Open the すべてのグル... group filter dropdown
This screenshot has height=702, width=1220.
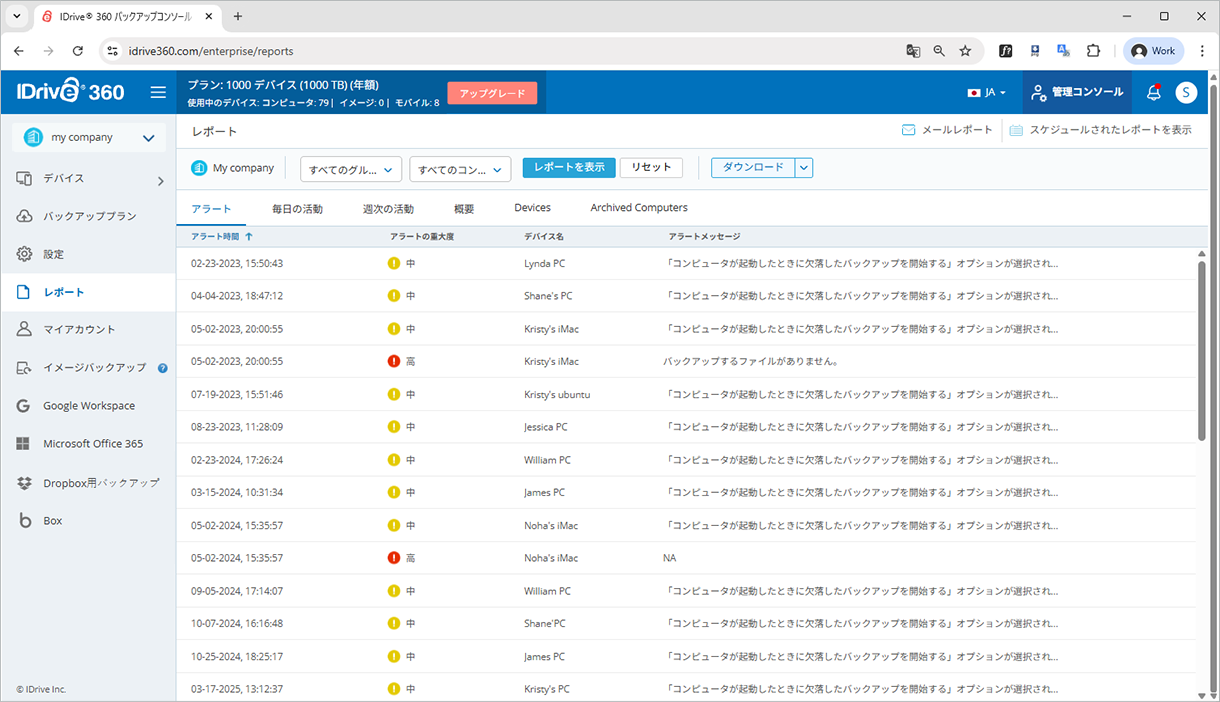click(350, 169)
